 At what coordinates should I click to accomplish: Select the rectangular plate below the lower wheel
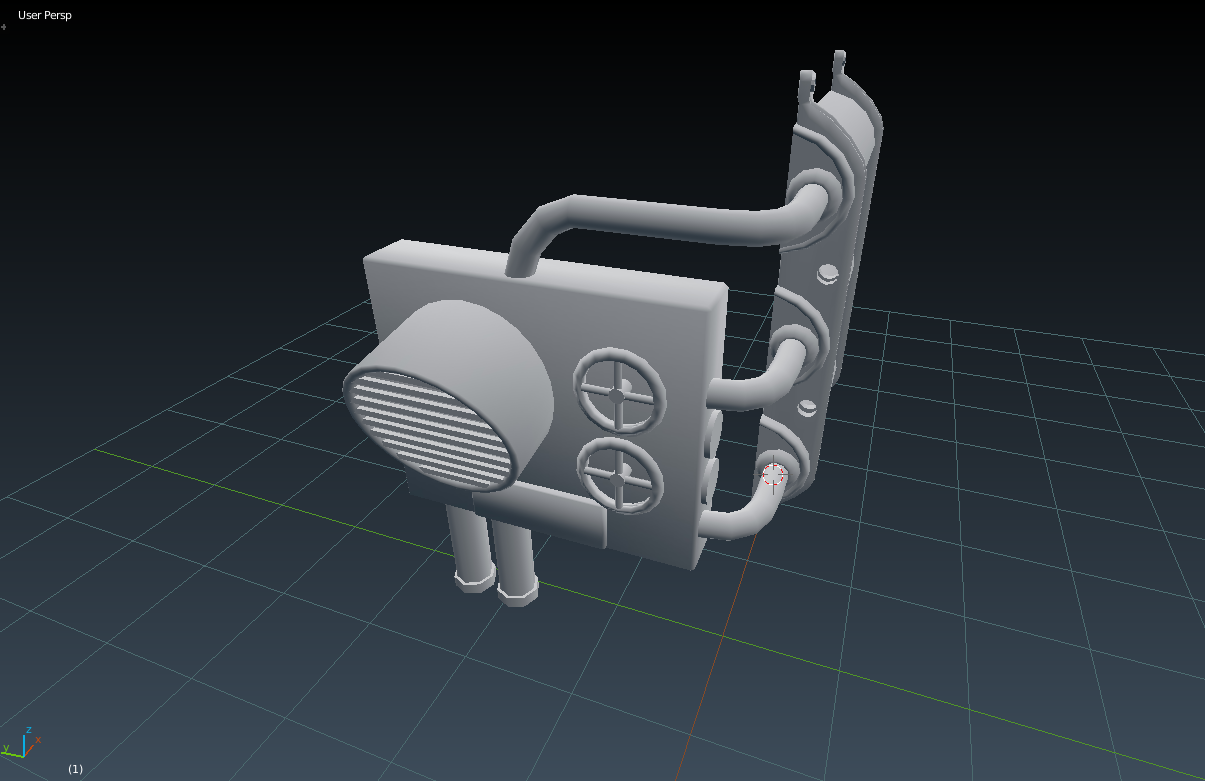pyautogui.click(x=540, y=517)
